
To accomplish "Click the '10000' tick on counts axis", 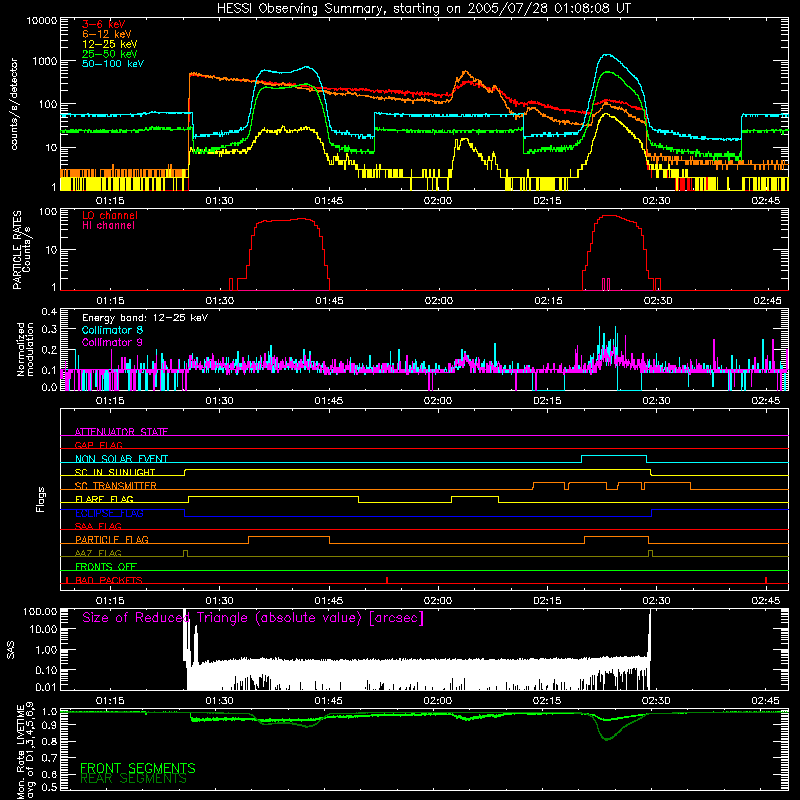I will pos(42,21).
